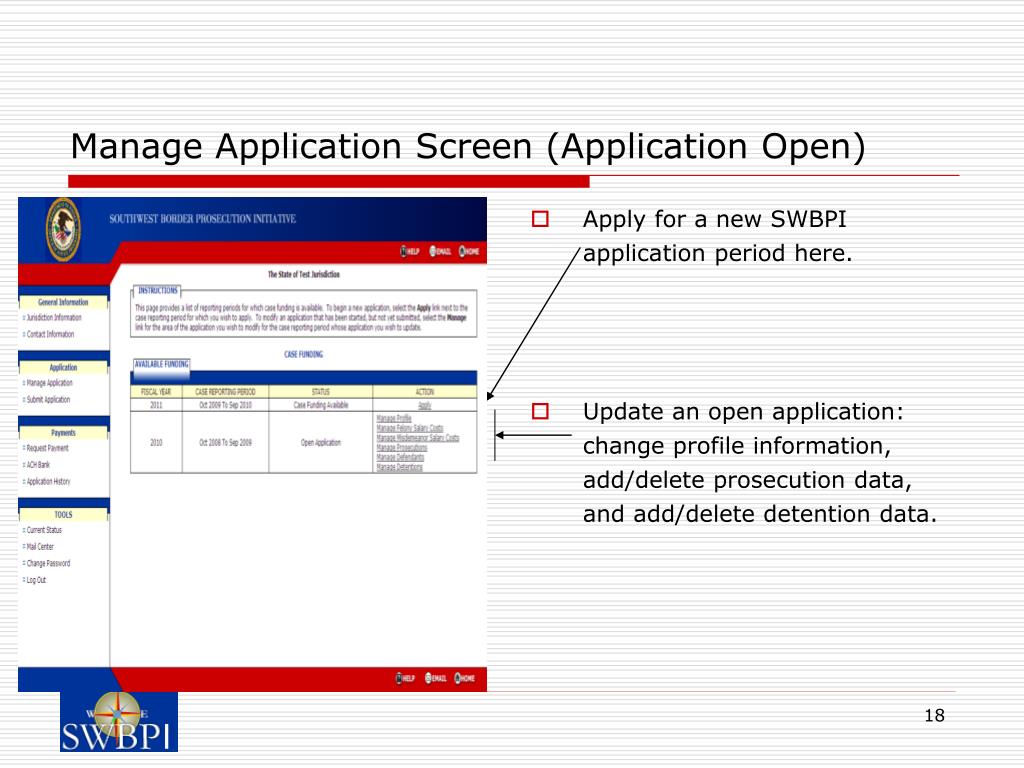Open the Manage Profile link
This screenshot has width=1024, height=768.
tap(394, 418)
